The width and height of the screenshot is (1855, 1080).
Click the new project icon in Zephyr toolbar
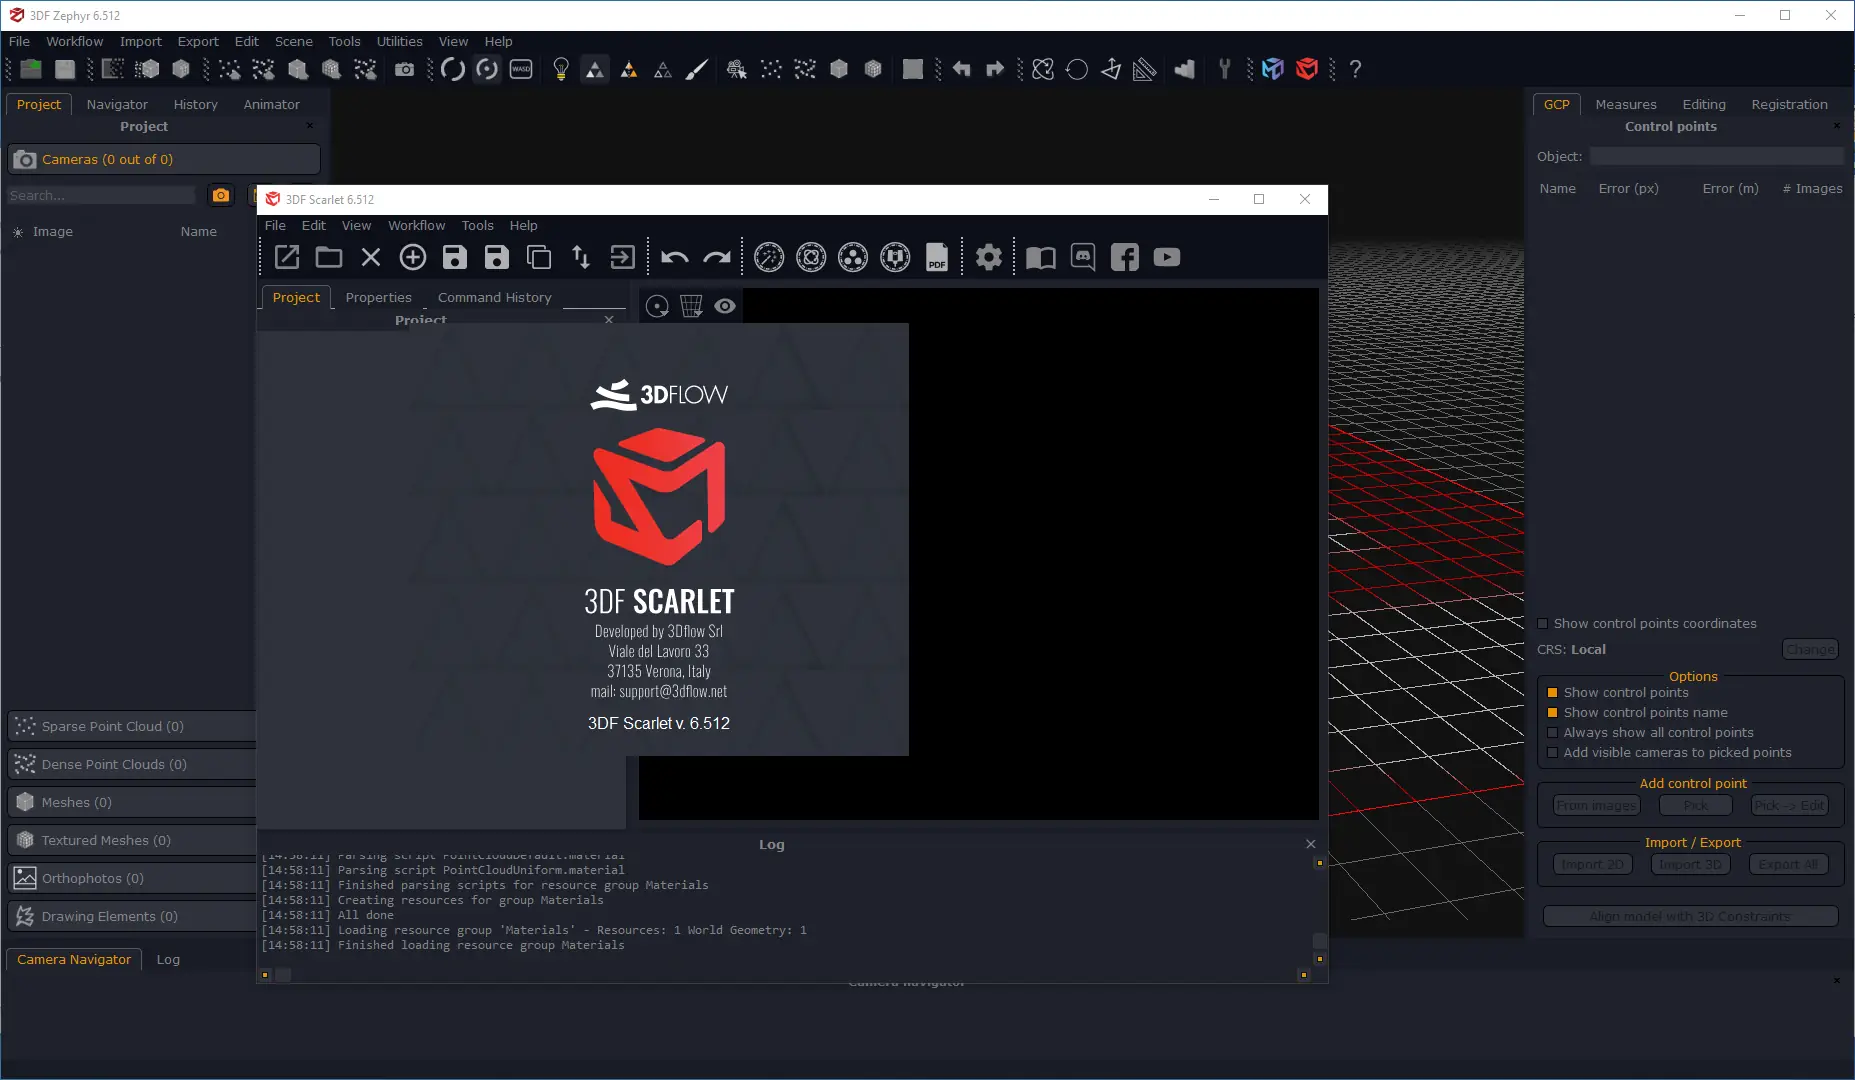[31, 69]
